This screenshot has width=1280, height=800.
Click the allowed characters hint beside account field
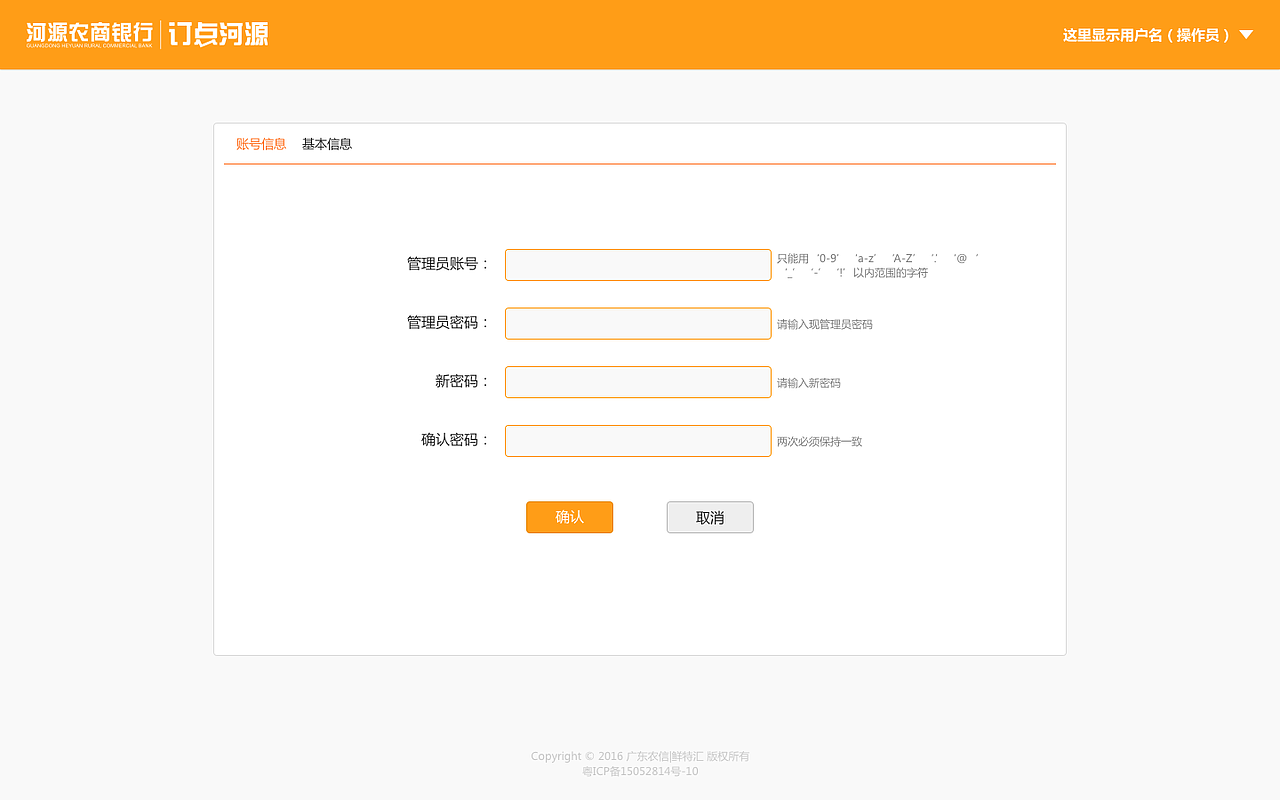click(x=877, y=265)
